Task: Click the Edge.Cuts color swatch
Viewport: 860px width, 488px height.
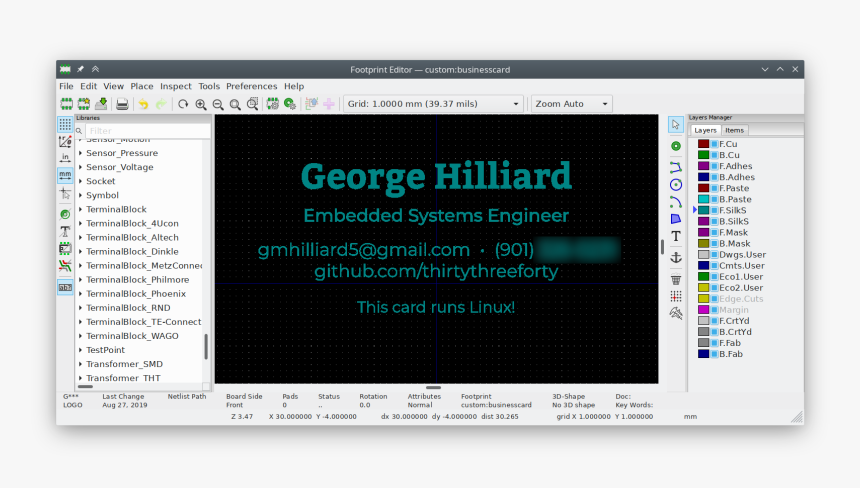Action: [704, 299]
